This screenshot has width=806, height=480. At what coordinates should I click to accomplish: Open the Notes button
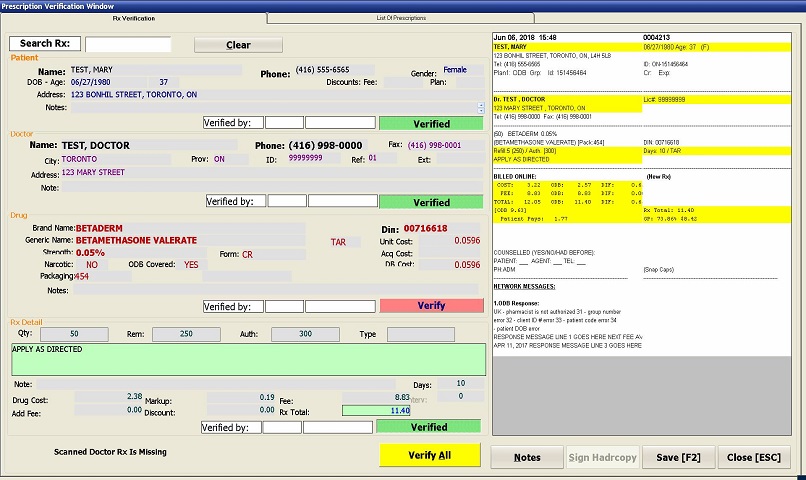click(527, 457)
